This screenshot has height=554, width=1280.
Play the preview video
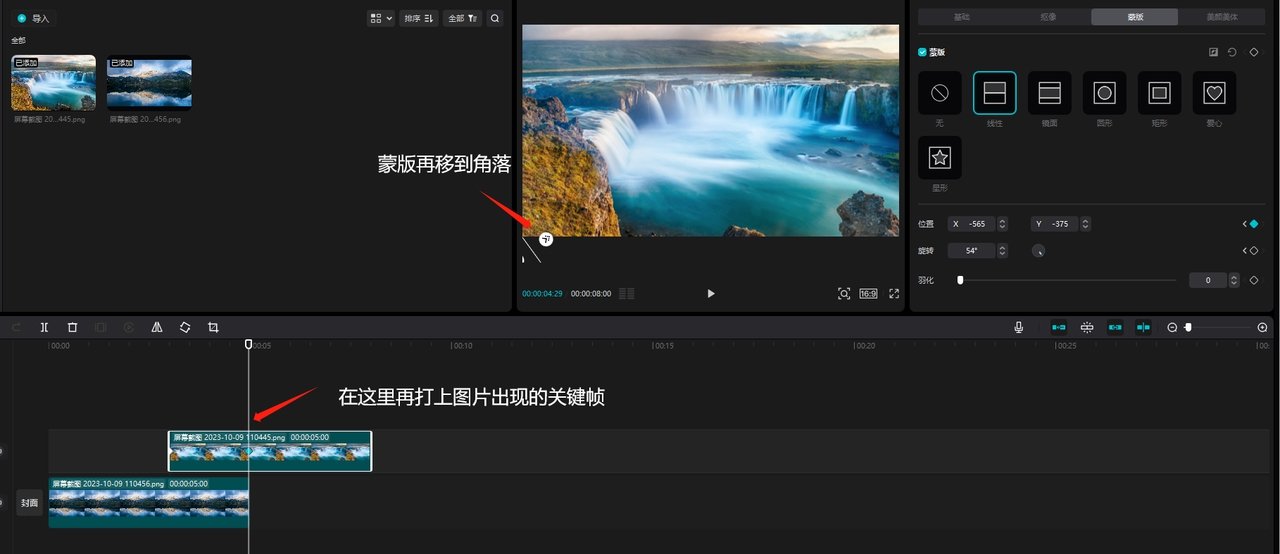pyautogui.click(x=711, y=293)
